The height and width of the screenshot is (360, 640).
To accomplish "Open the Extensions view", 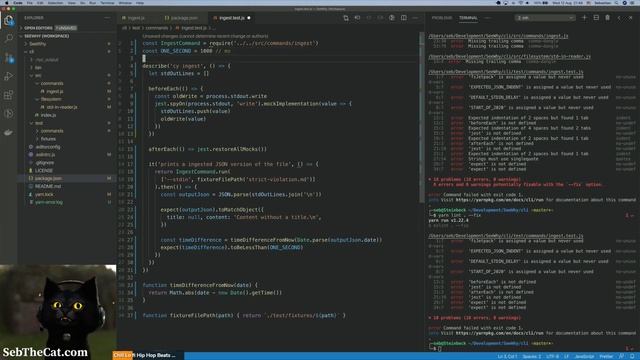I will (9, 95).
